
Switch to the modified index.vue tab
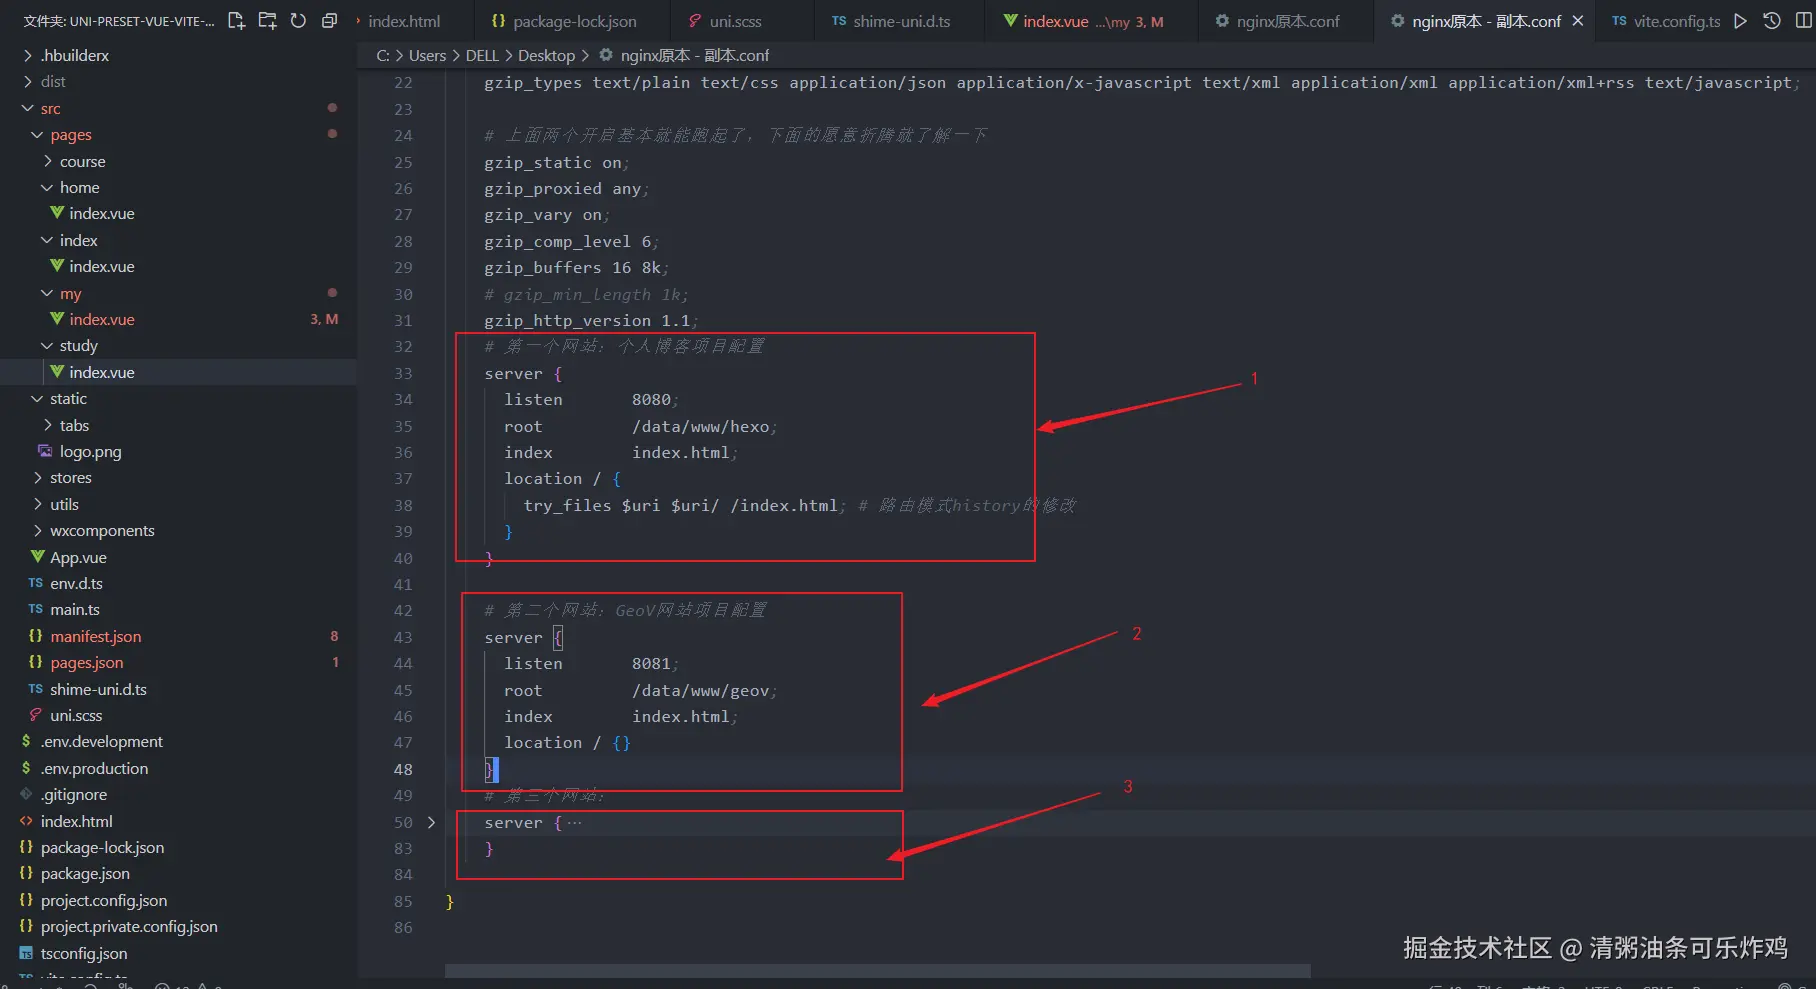click(x=1085, y=21)
